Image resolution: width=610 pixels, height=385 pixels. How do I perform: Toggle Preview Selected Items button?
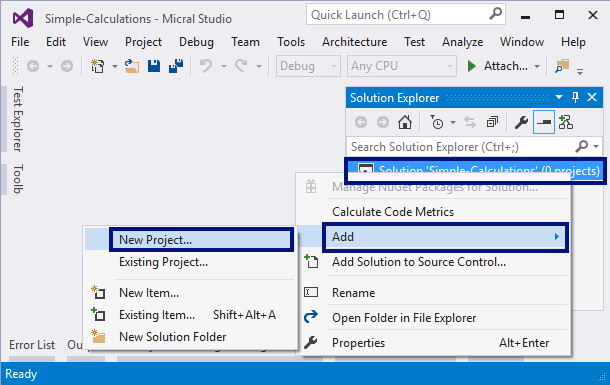(543, 122)
